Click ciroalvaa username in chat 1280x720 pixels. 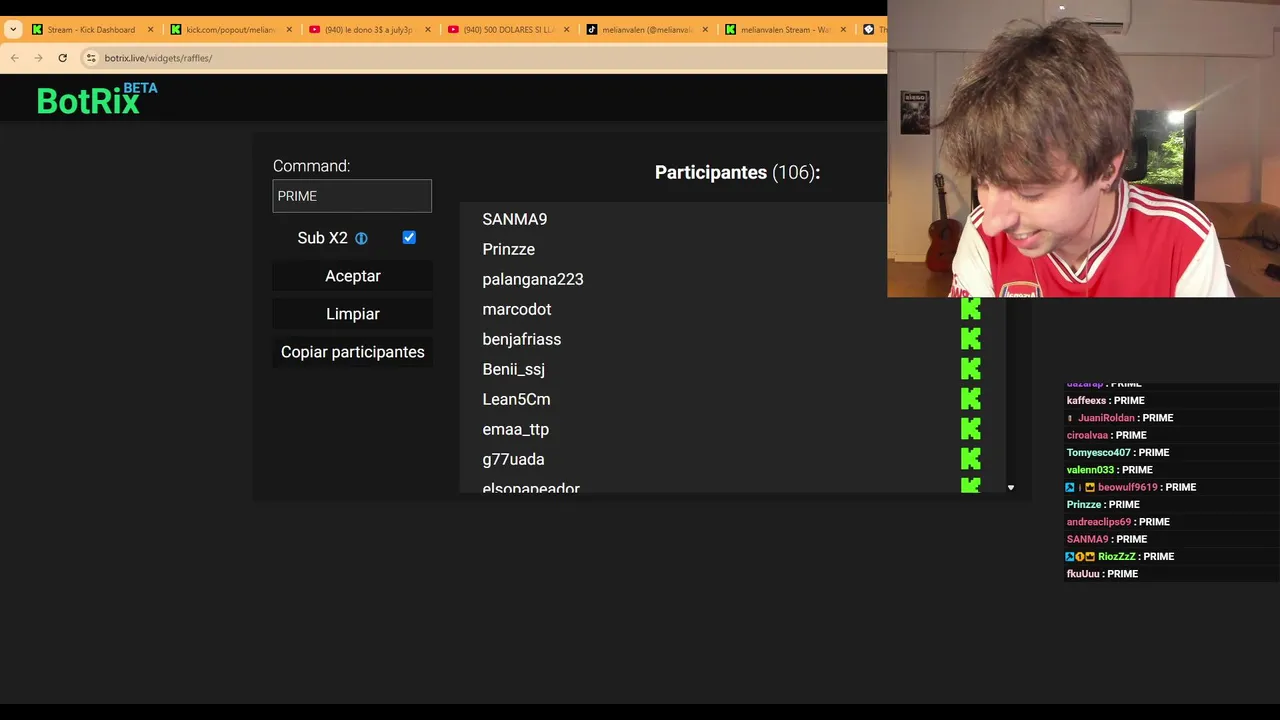(1087, 435)
